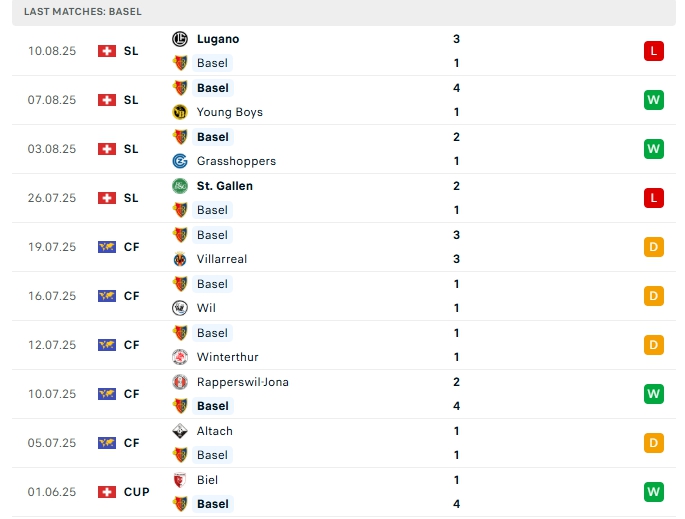
Task: Click the 05.07.25 match date
Action: tap(52, 443)
